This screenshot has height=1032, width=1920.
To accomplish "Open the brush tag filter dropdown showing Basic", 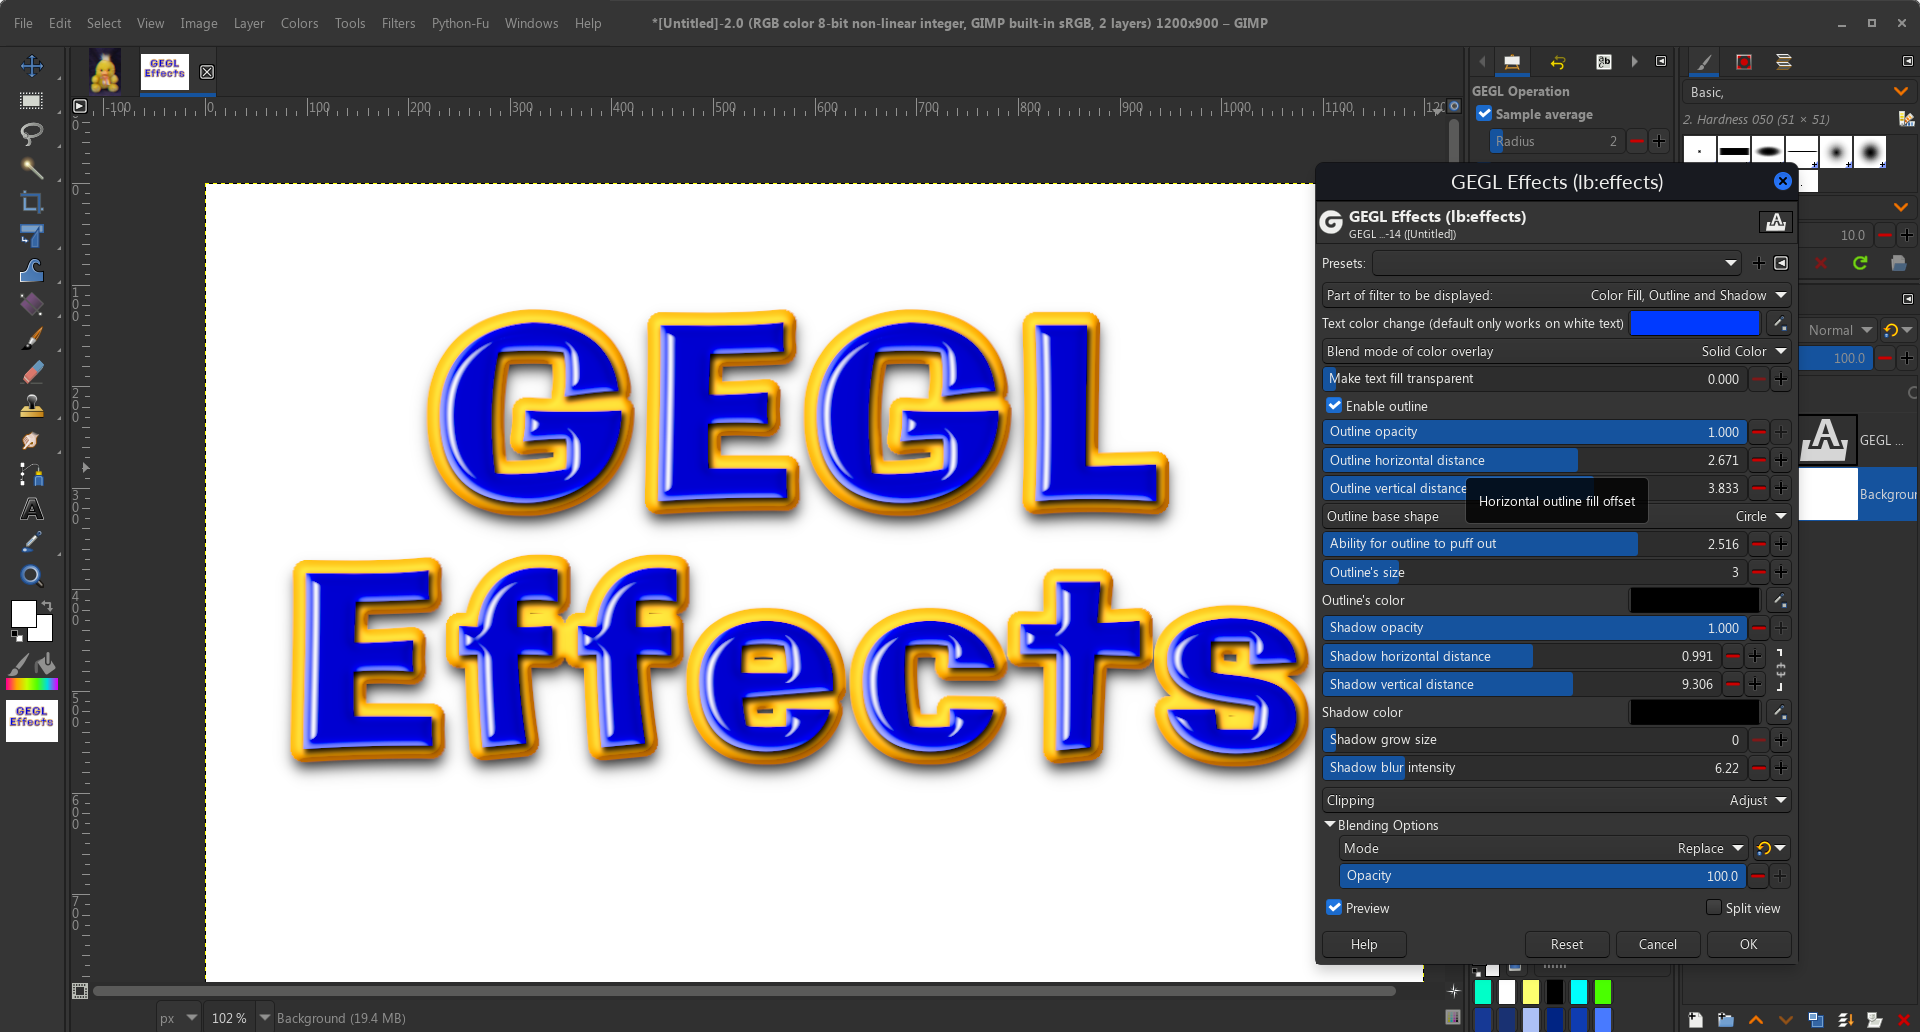I will click(1798, 92).
